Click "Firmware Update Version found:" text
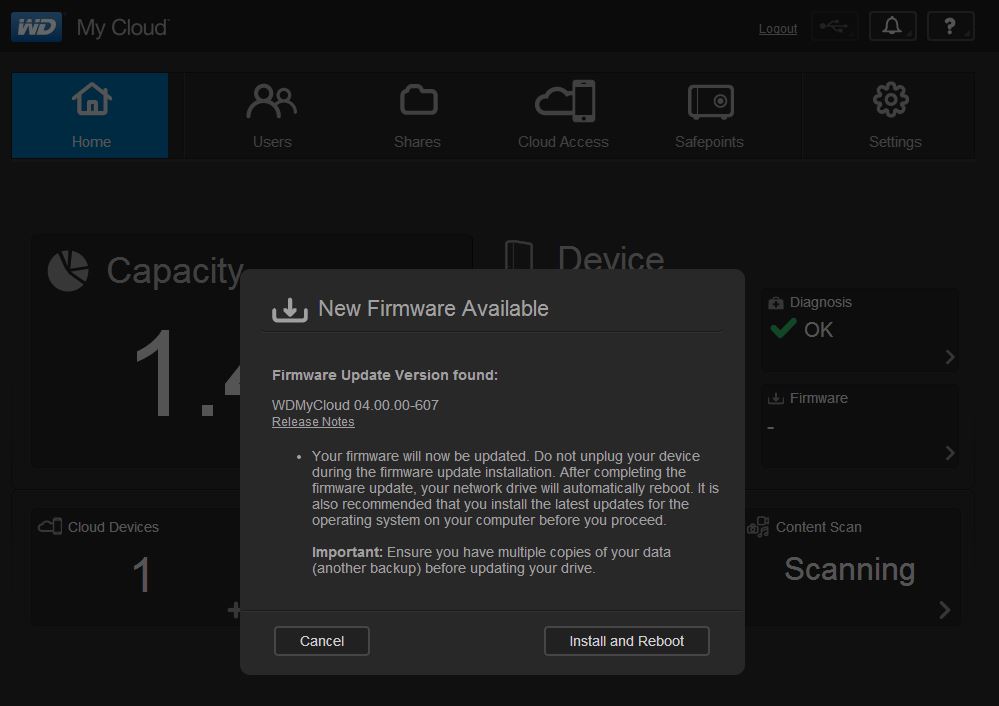Image resolution: width=999 pixels, height=706 pixels. (385, 375)
